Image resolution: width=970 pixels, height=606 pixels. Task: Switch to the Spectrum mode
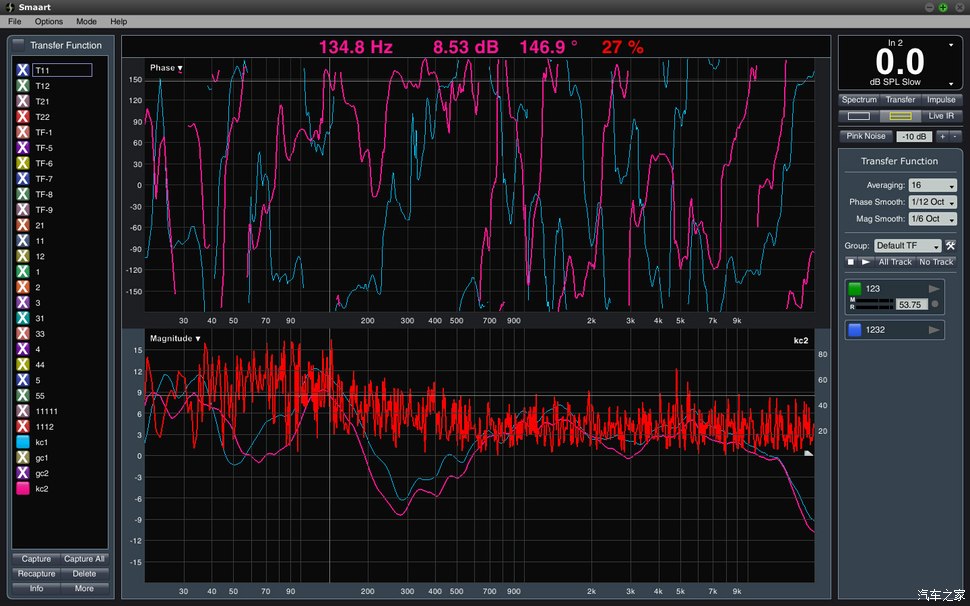859,100
